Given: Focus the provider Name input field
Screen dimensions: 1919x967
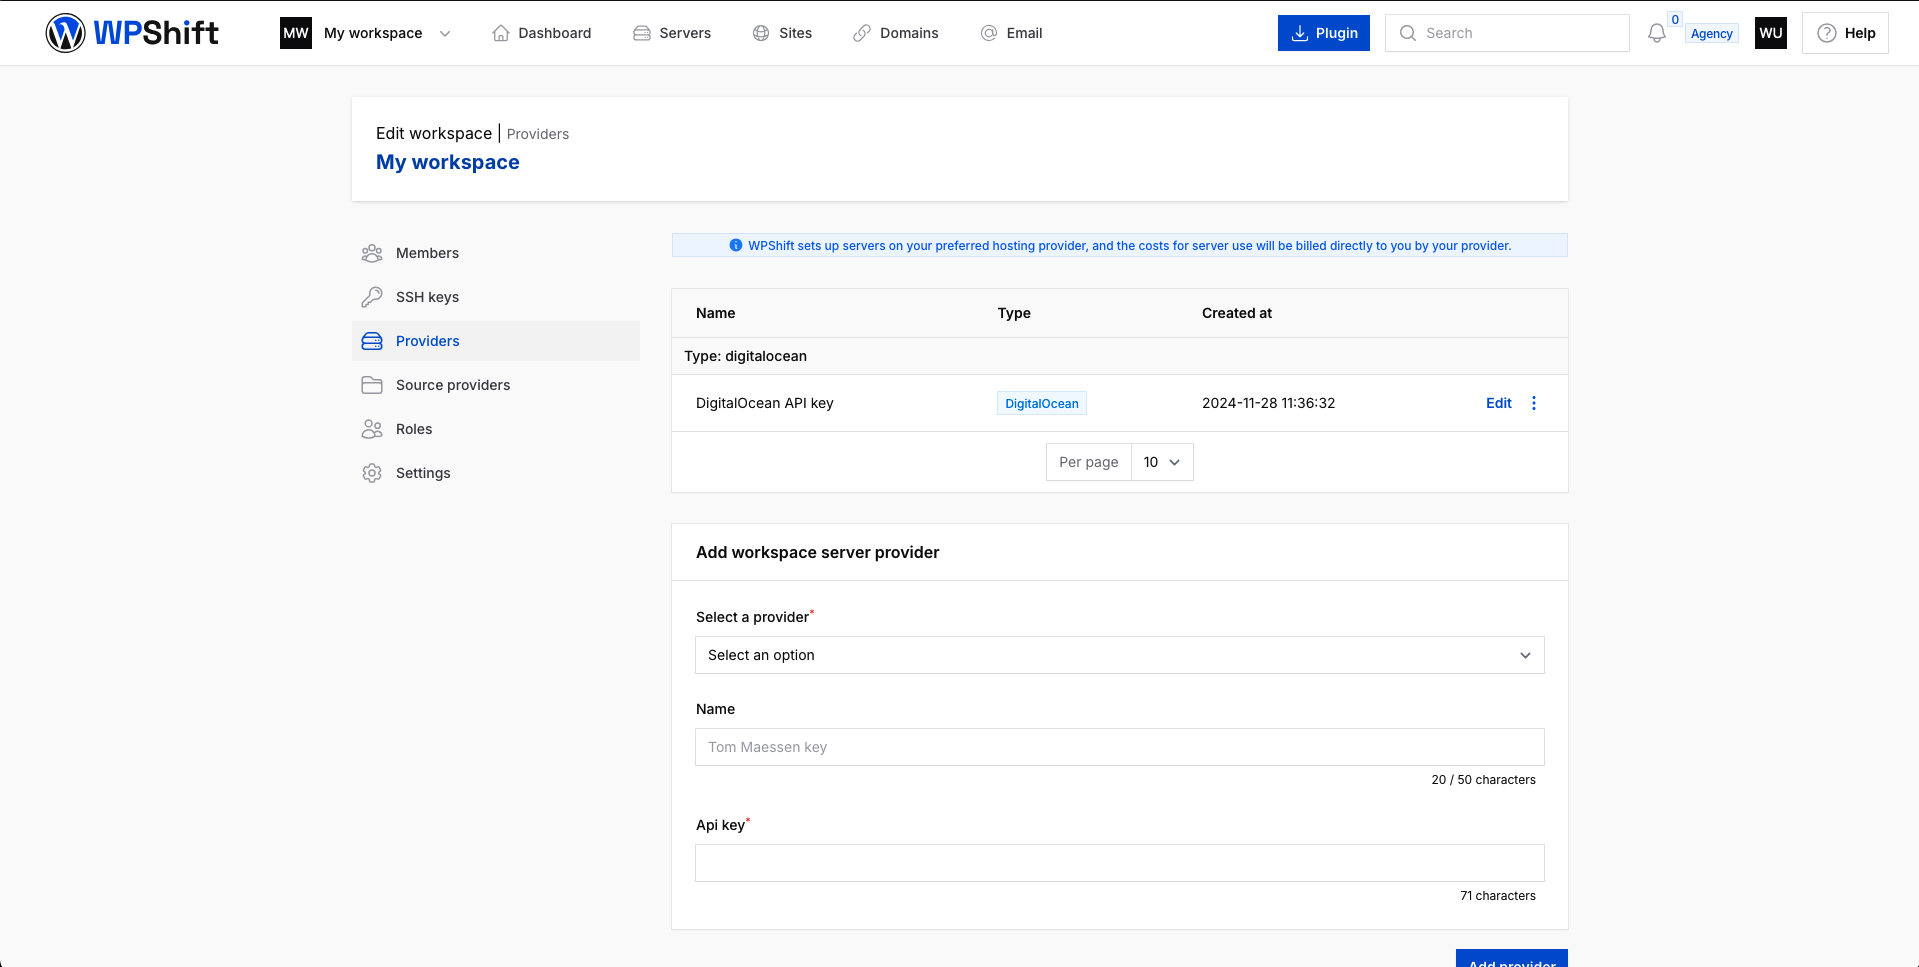Looking at the screenshot, I should click(x=1120, y=747).
